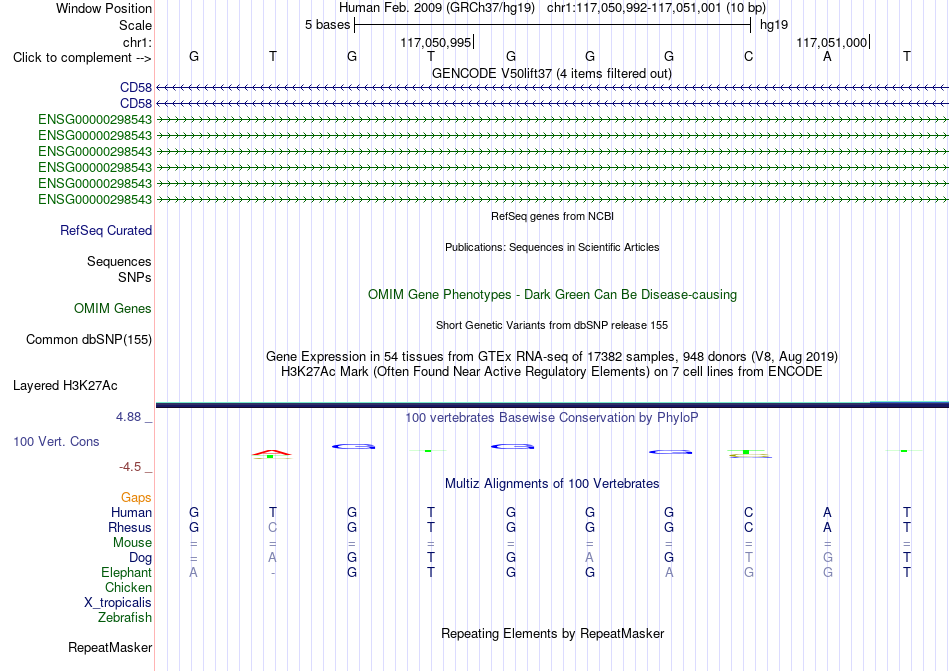Open the OMIM Genes track label
This screenshot has height=671, width=950.
pos(113,308)
